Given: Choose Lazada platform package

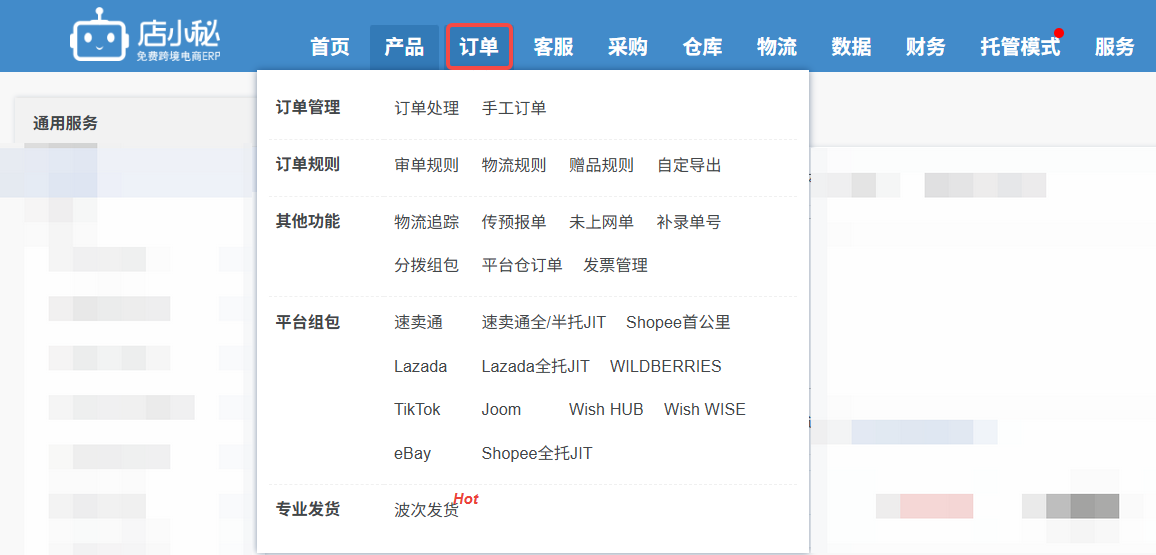Looking at the screenshot, I should [x=421, y=366].
